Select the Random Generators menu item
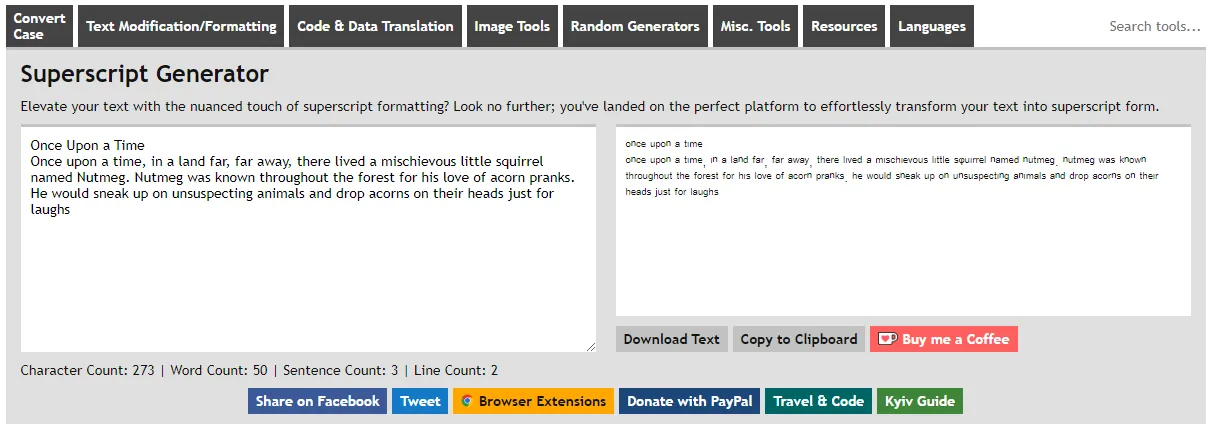 pos(635,26)
